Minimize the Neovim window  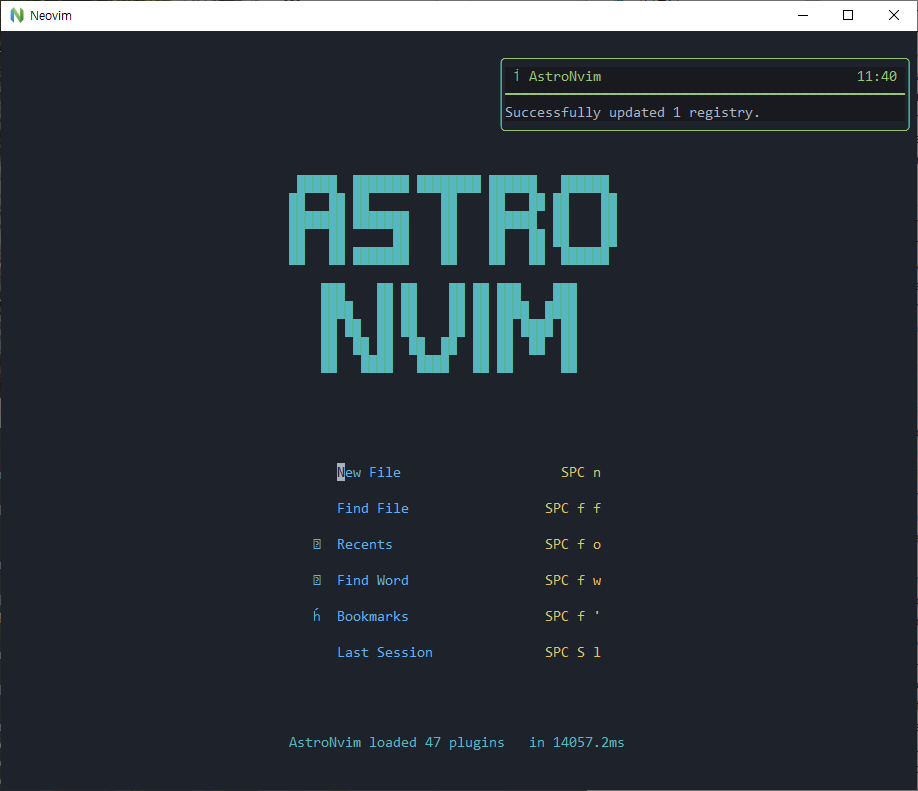803,15
